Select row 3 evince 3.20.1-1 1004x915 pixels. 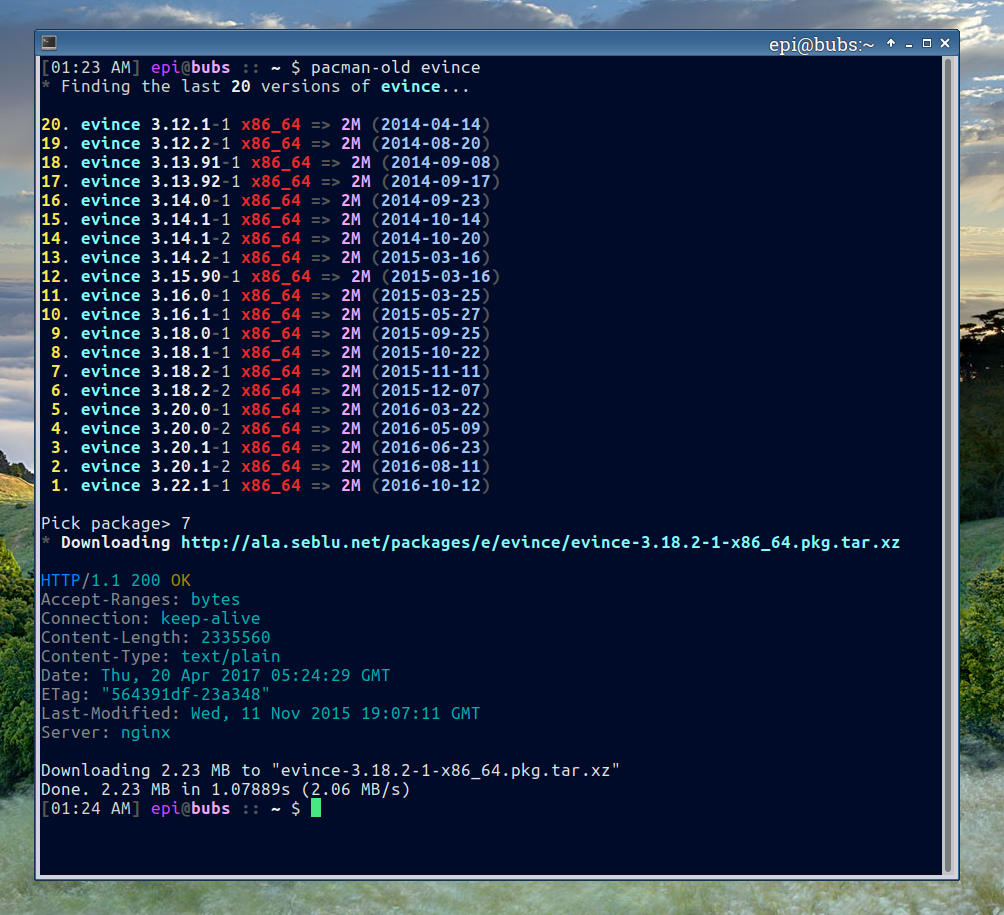click(x=270, y=448)
